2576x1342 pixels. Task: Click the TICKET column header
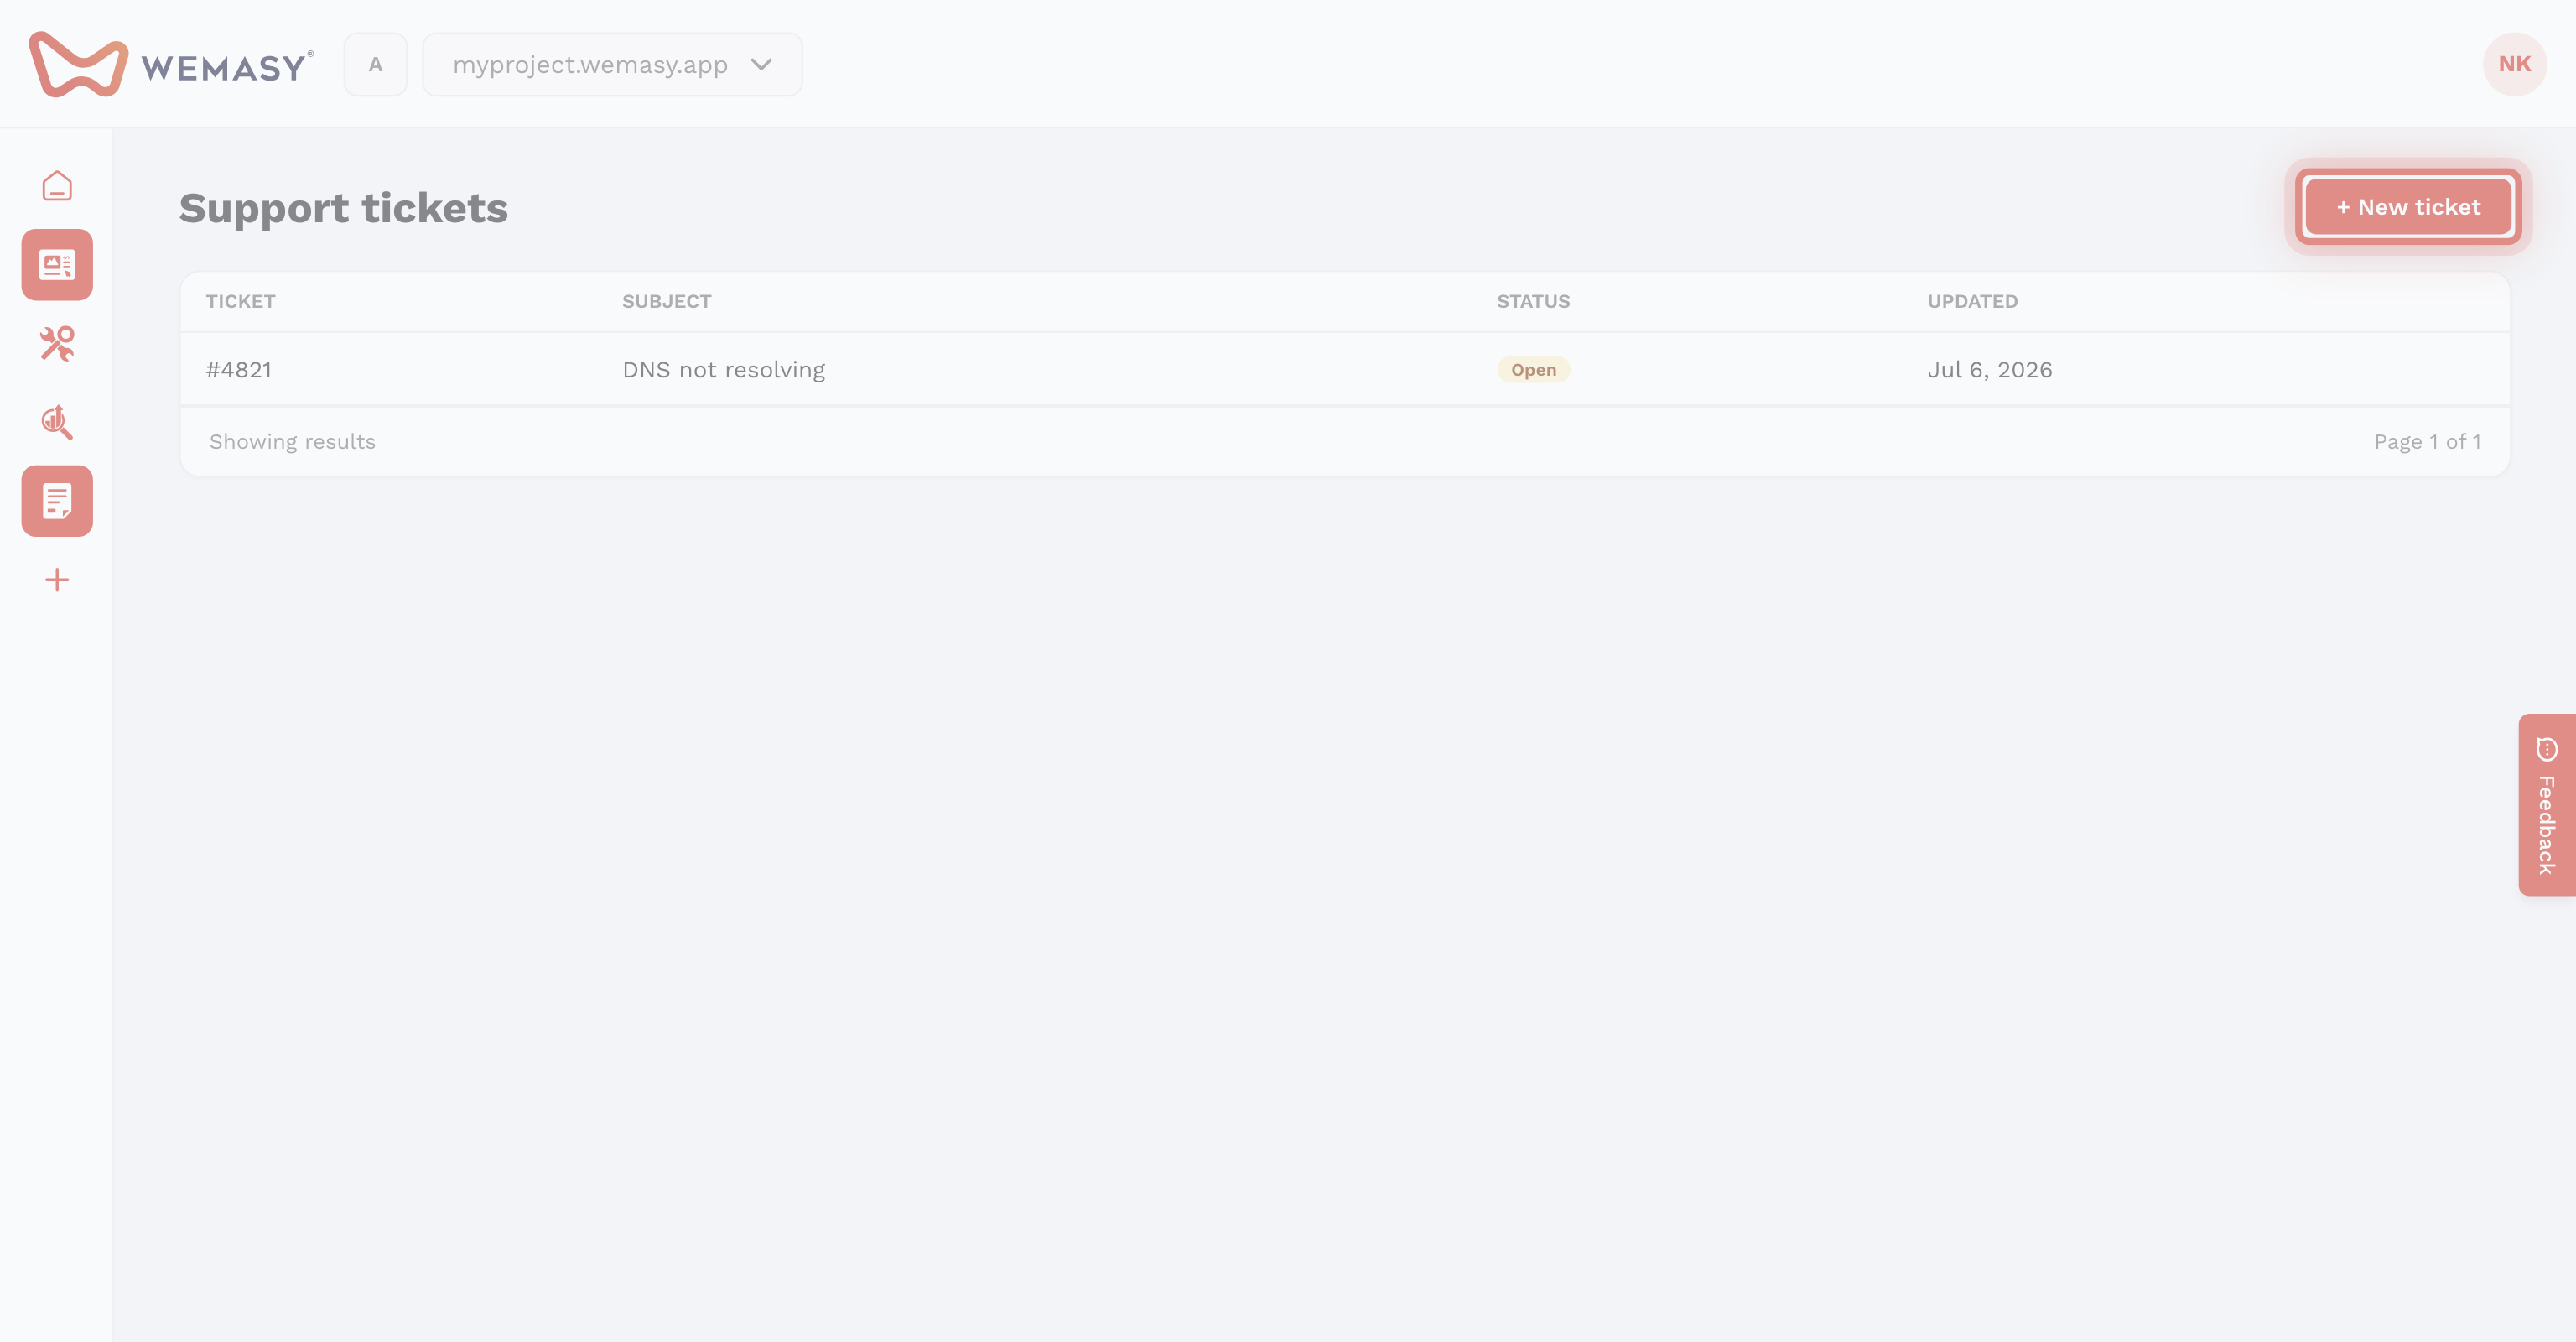(x=241, y=301)
